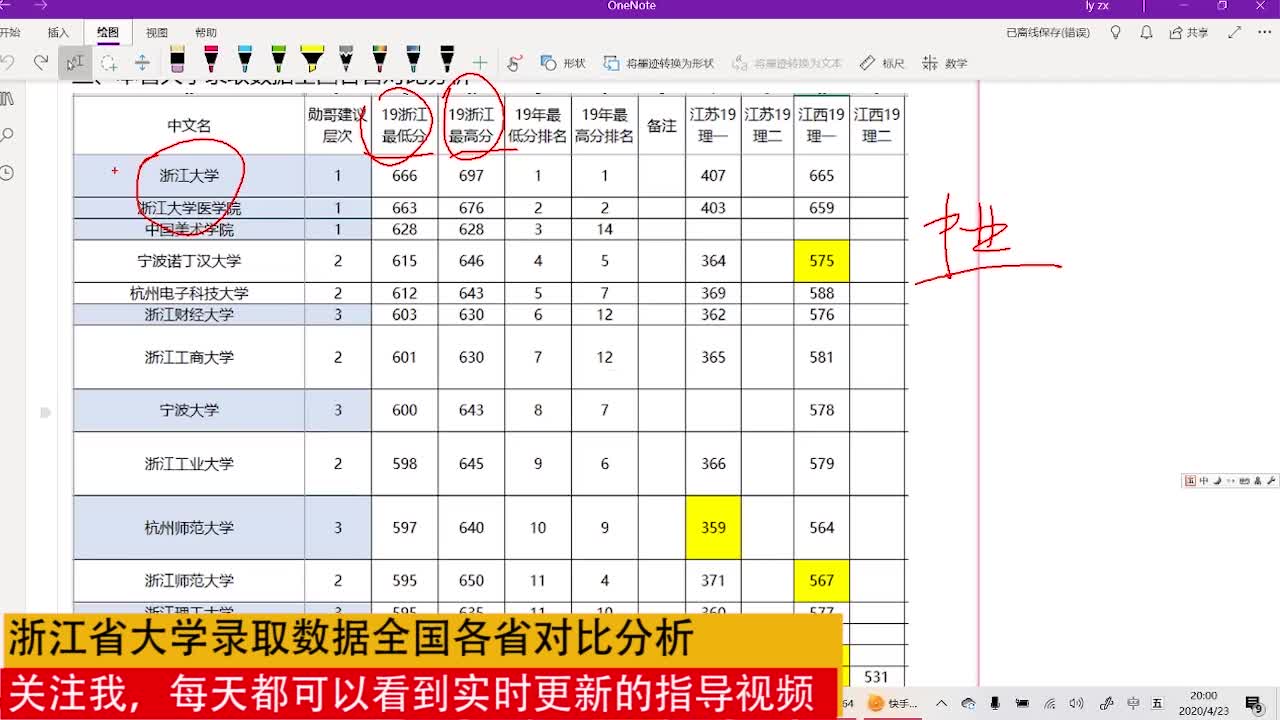Open the network Wi-Fi tray icon

pos(1050,703)
